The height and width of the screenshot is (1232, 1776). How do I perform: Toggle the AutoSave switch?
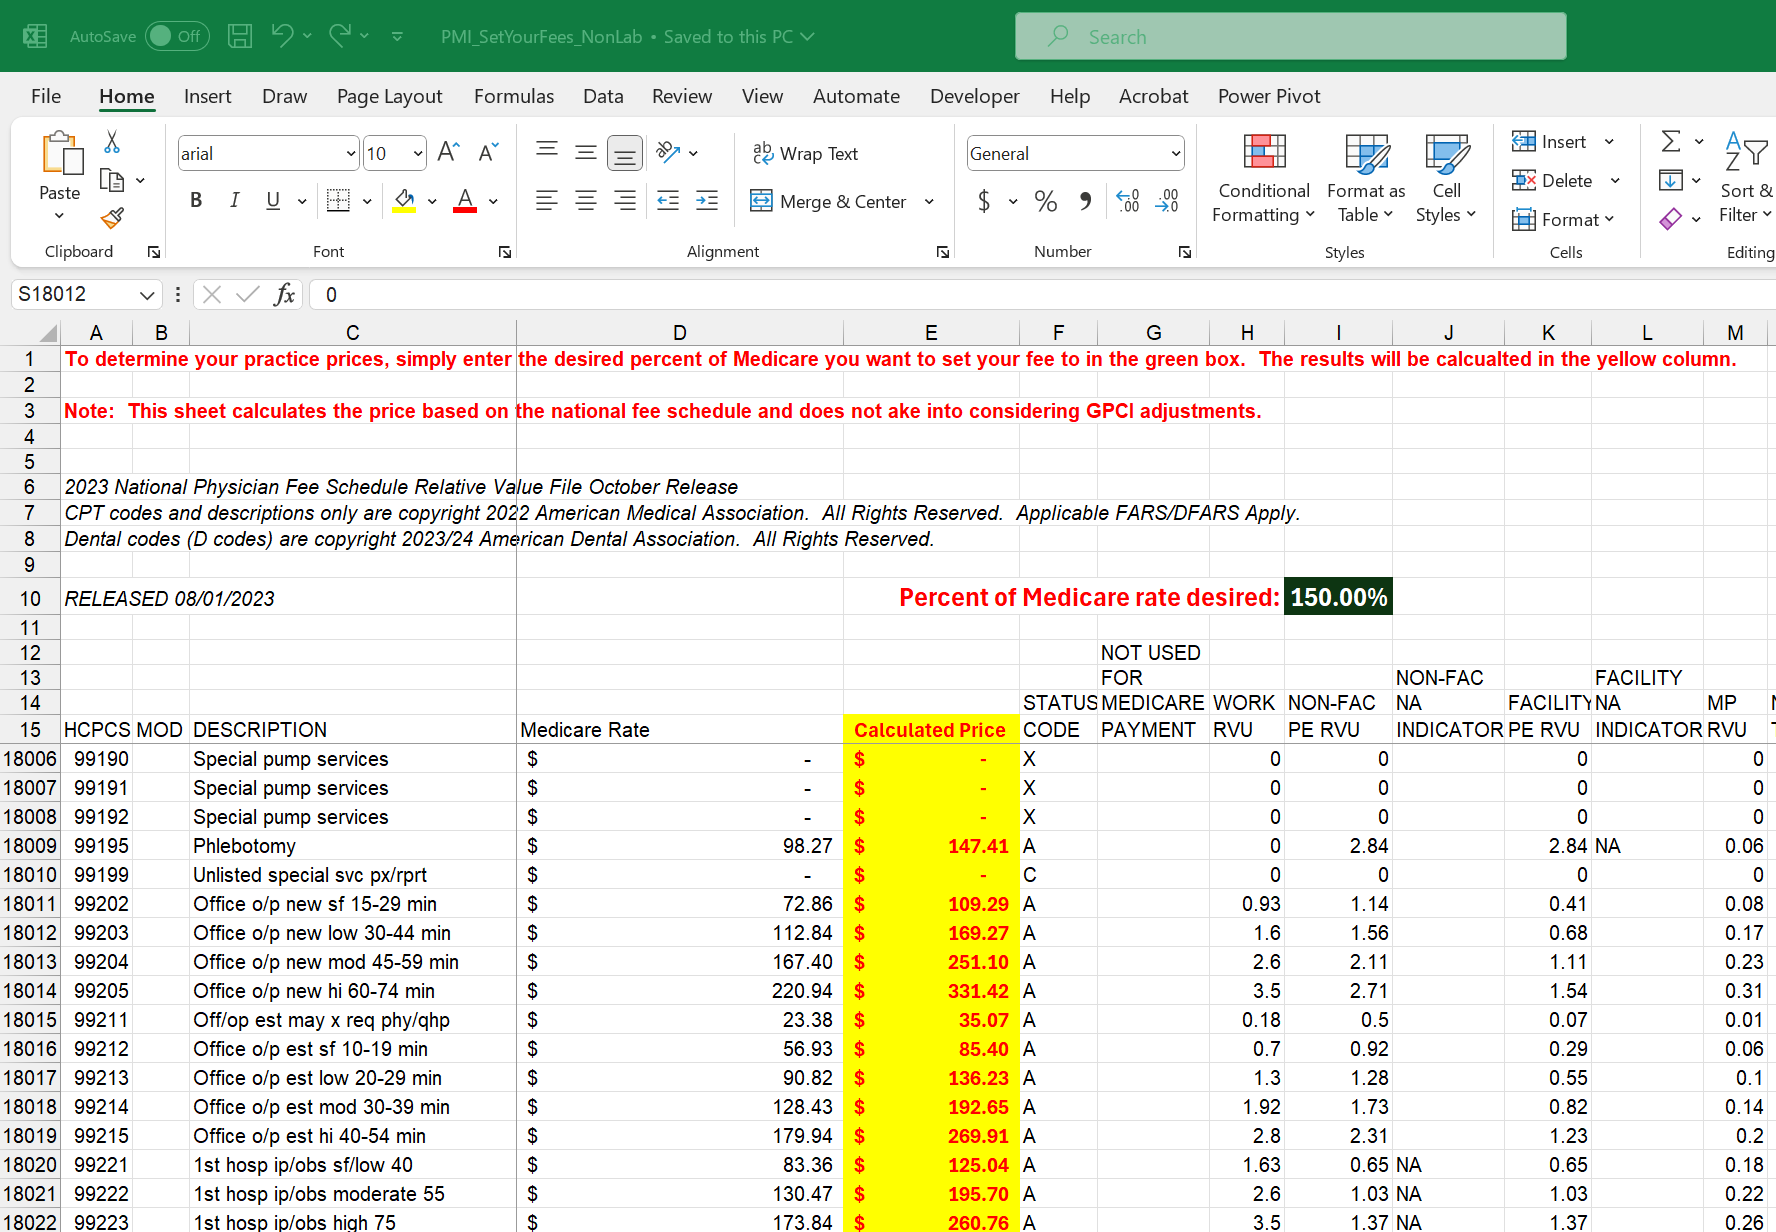pyautogui.click(x=177, y=37)
